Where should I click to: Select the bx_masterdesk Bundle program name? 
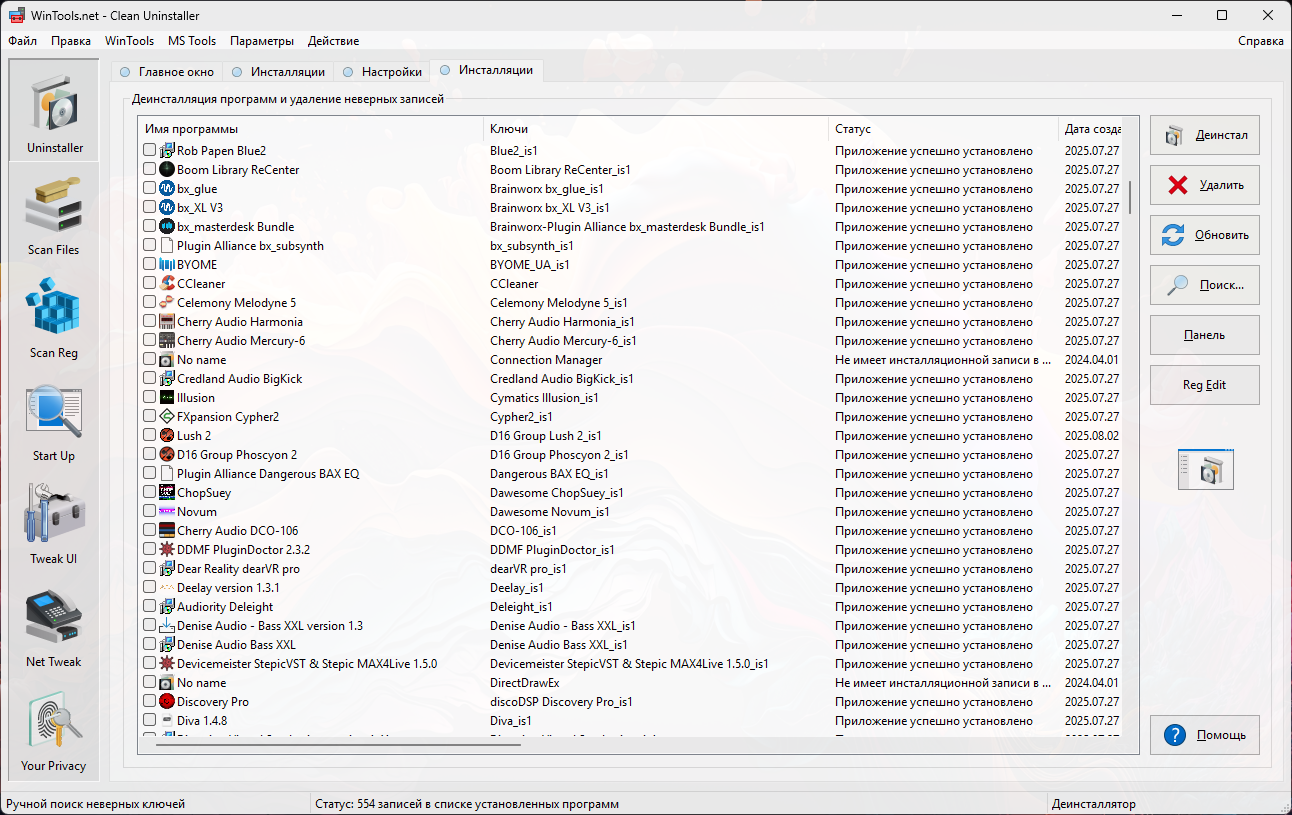click(236, 227)
